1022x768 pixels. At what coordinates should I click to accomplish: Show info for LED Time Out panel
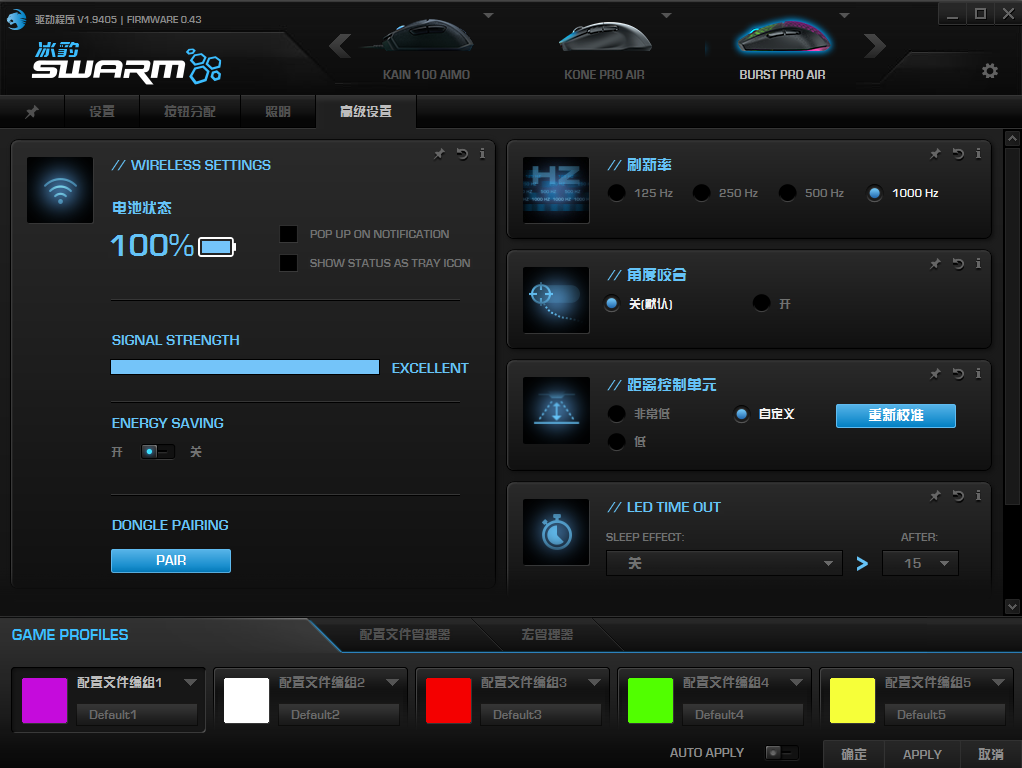point(978,496)
